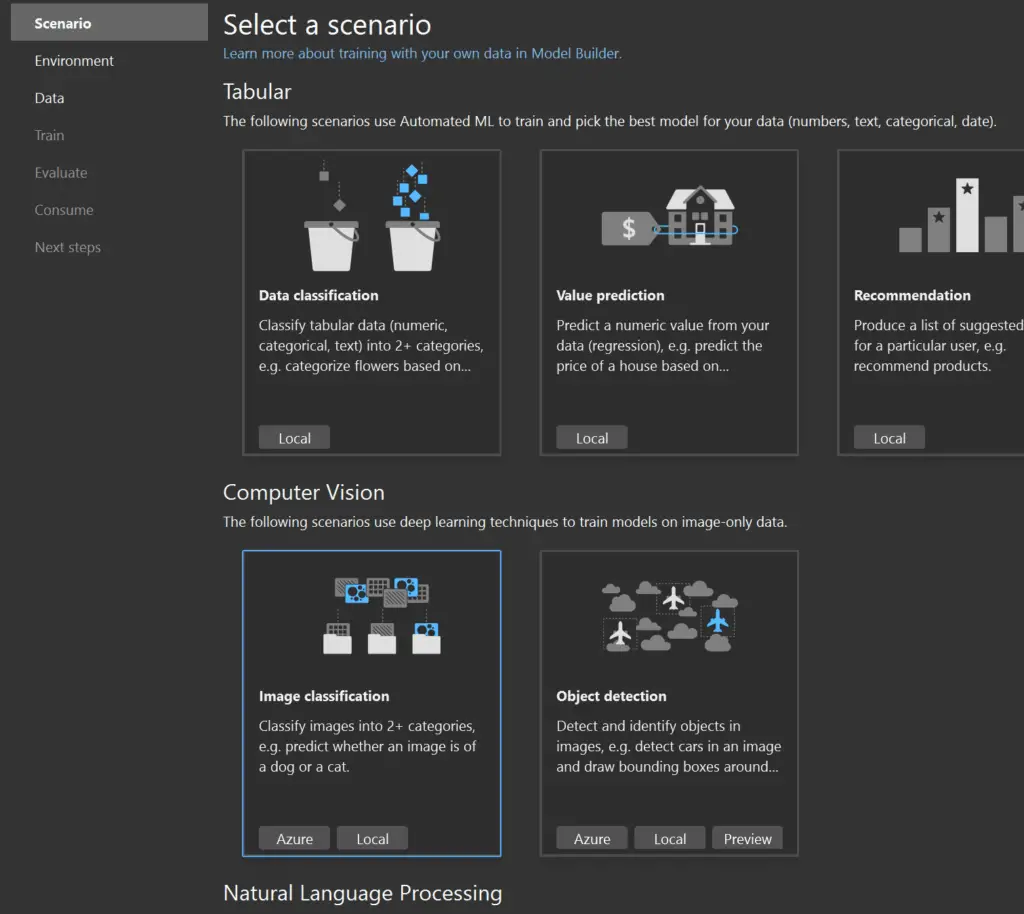The image size is (1024, 914).
Task: Click Local under Object detection
Action: (x=669, y=838)
